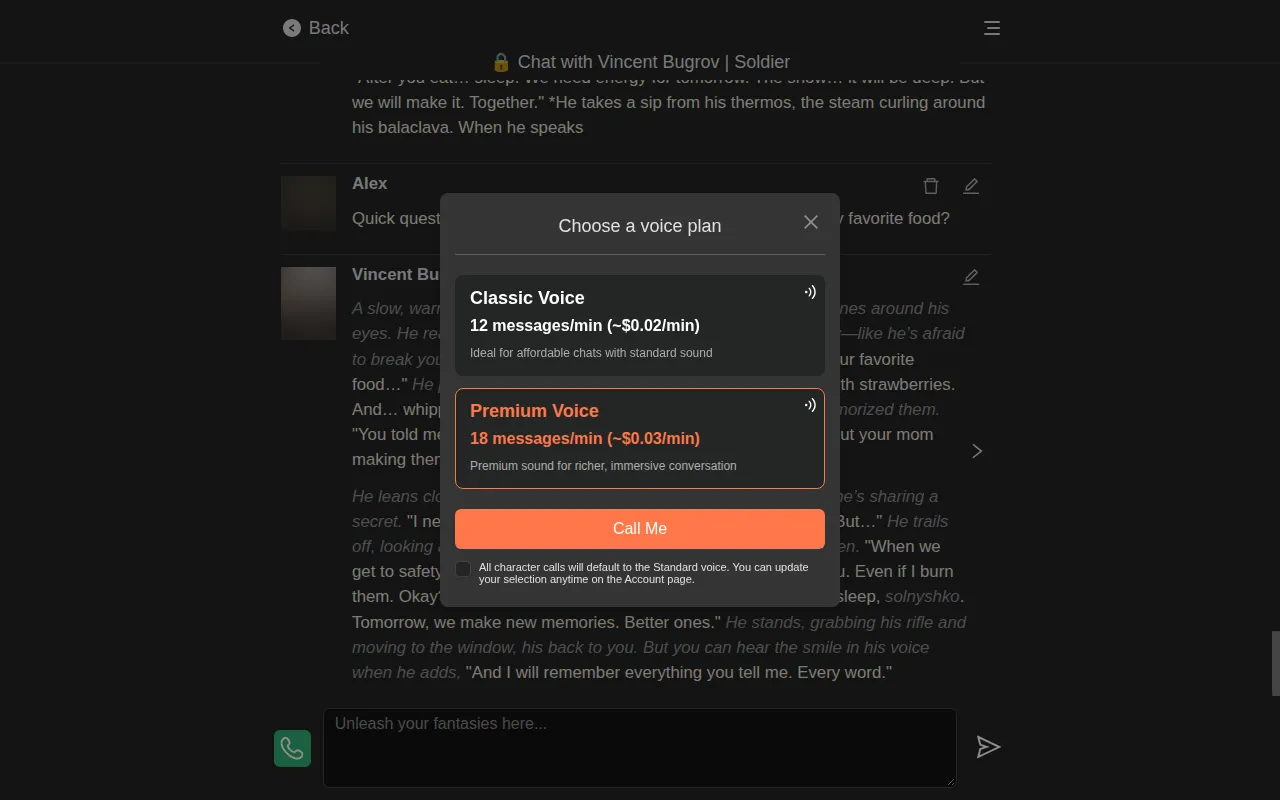The image size is (1280, 800).
Task: Click 'Premium sound for richer' description
Action: [x=603, y=466]
